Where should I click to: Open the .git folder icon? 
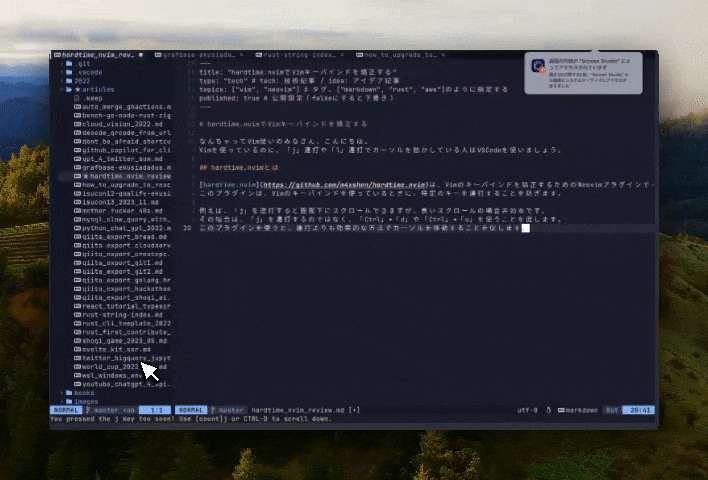coord(69,64)
